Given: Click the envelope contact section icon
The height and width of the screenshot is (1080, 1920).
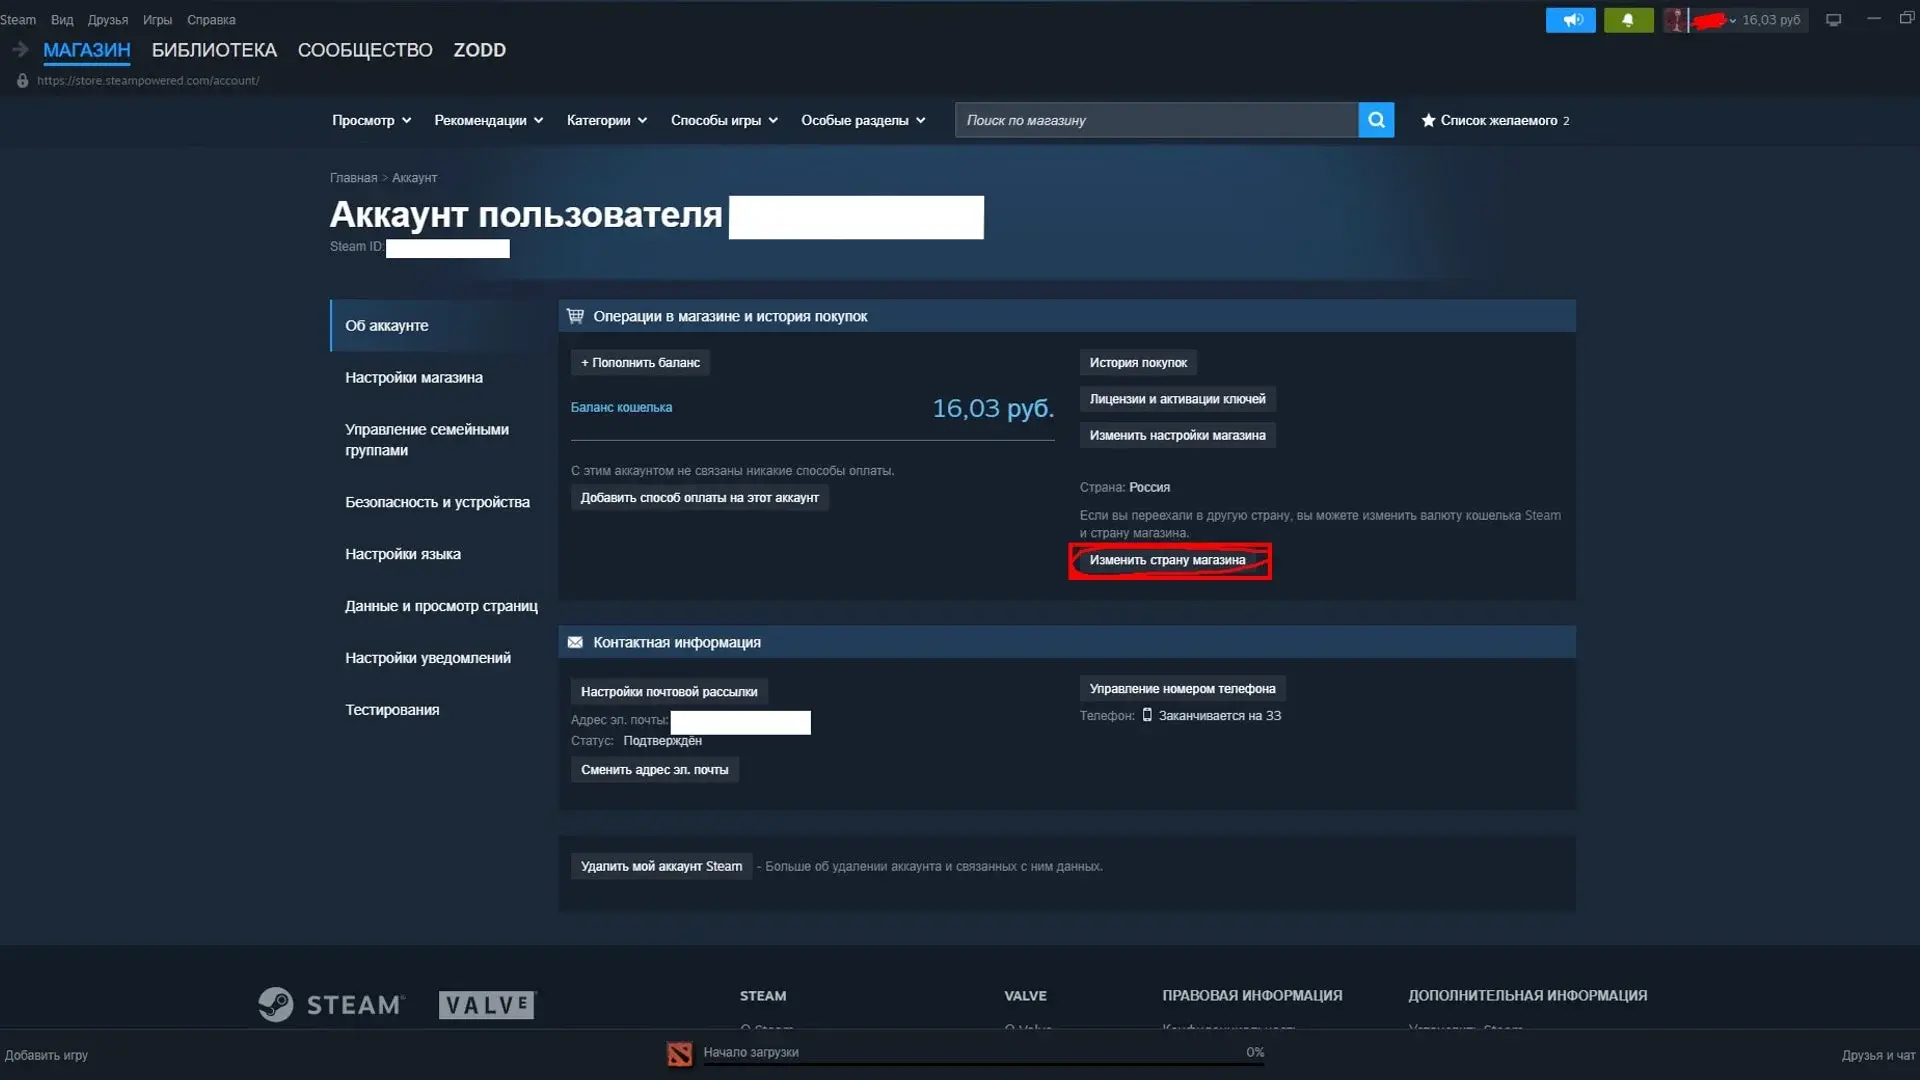Looking at the screenshot, I should tap(575, 642).
